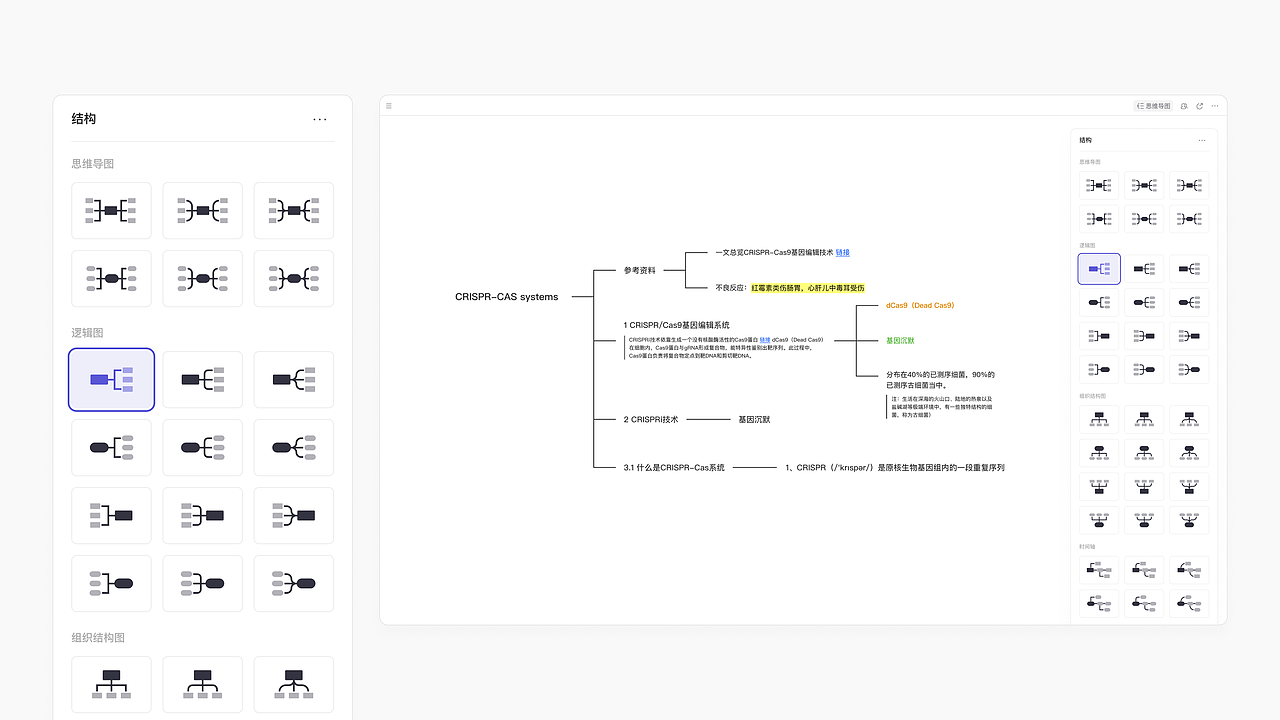Enlarged panel: pick two-sided mind map, rectangle root, curly braces
This screenshot has width=1280, height=720.
click(x=203, y=210)
